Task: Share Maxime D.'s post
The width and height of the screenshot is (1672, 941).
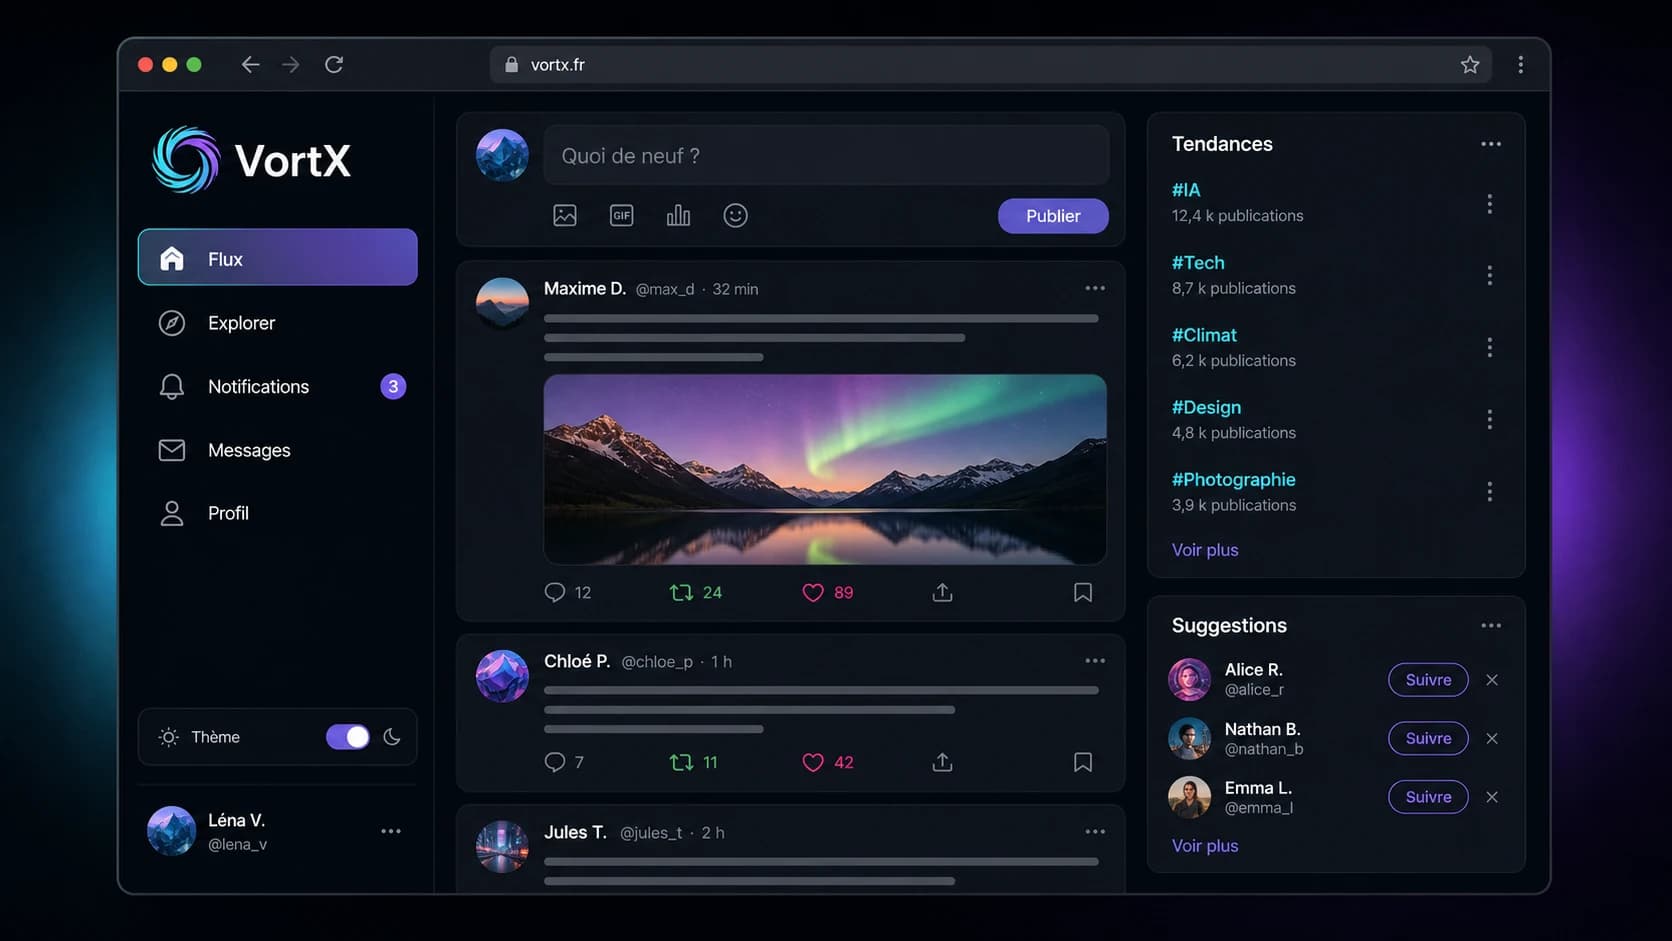Action: (942, 592)
